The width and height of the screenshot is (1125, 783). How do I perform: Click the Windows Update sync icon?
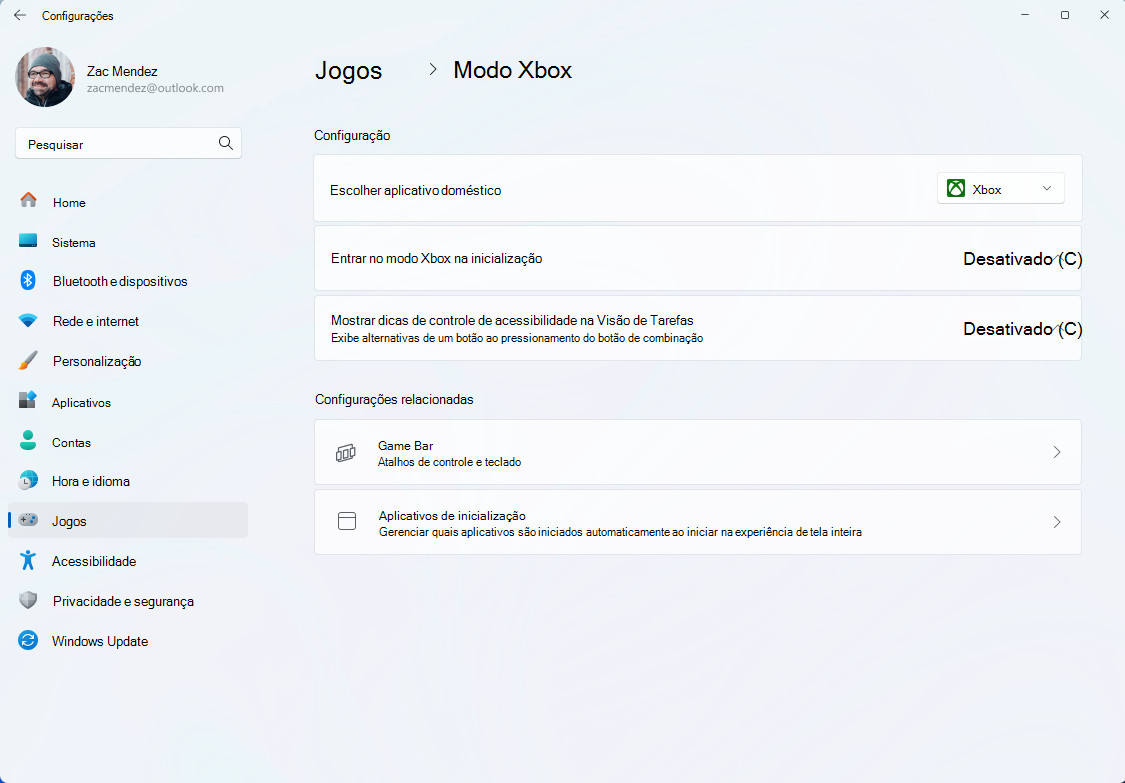pos(28,640)
